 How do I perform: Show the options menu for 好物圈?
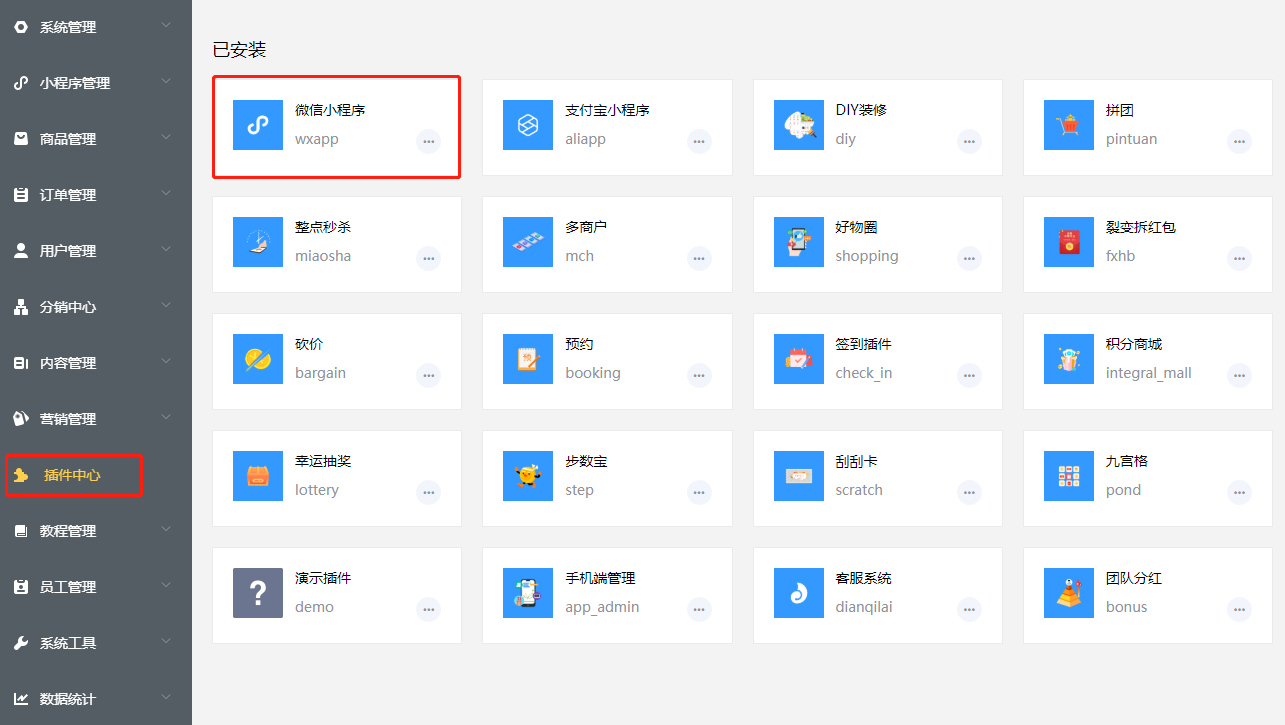tap(970, 259)
